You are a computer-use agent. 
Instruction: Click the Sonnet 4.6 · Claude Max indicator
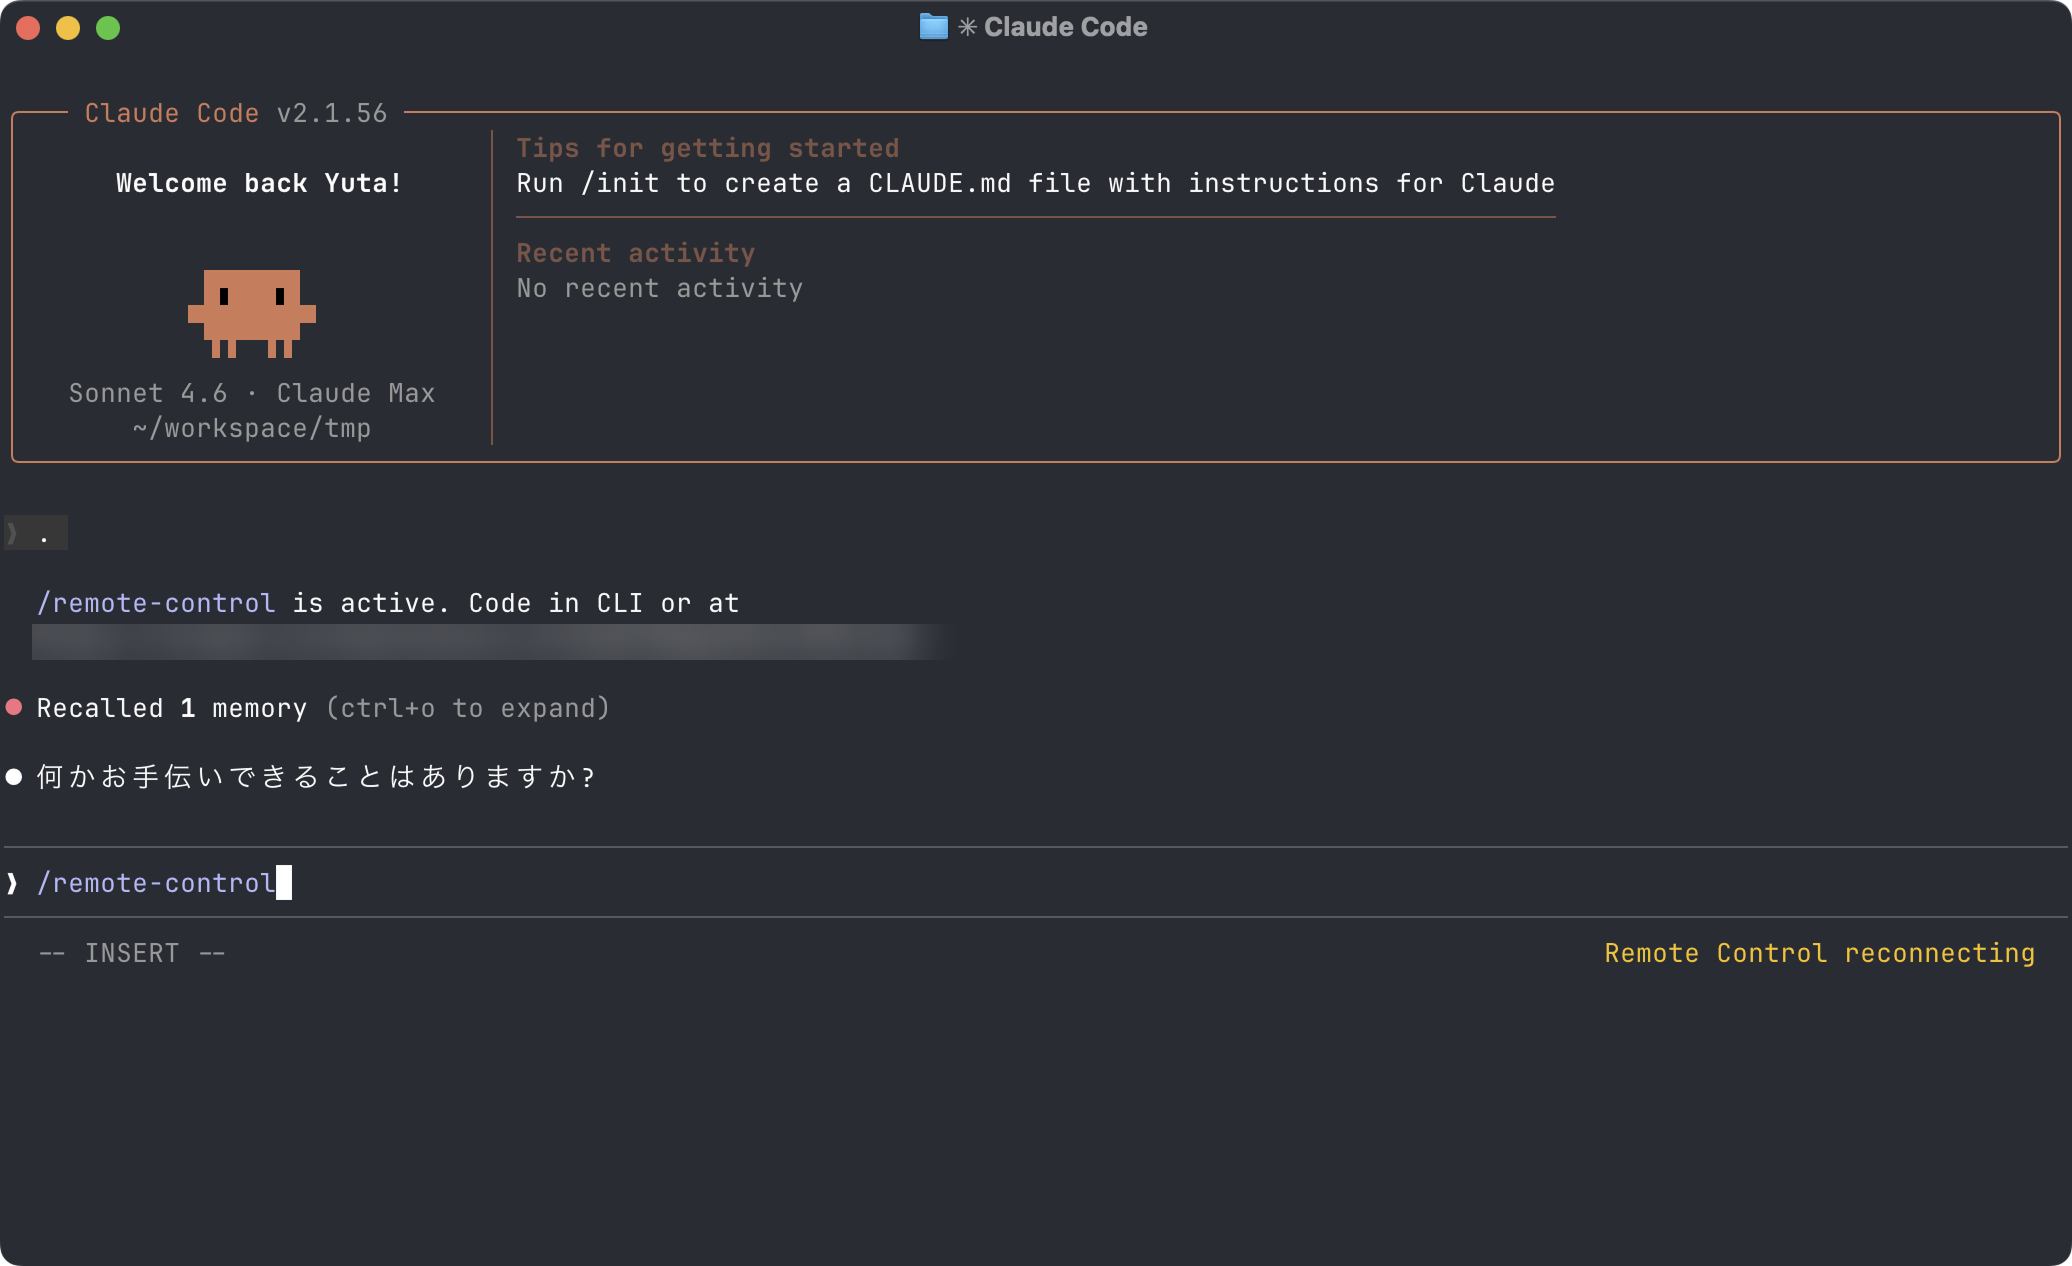click(251, 392)
